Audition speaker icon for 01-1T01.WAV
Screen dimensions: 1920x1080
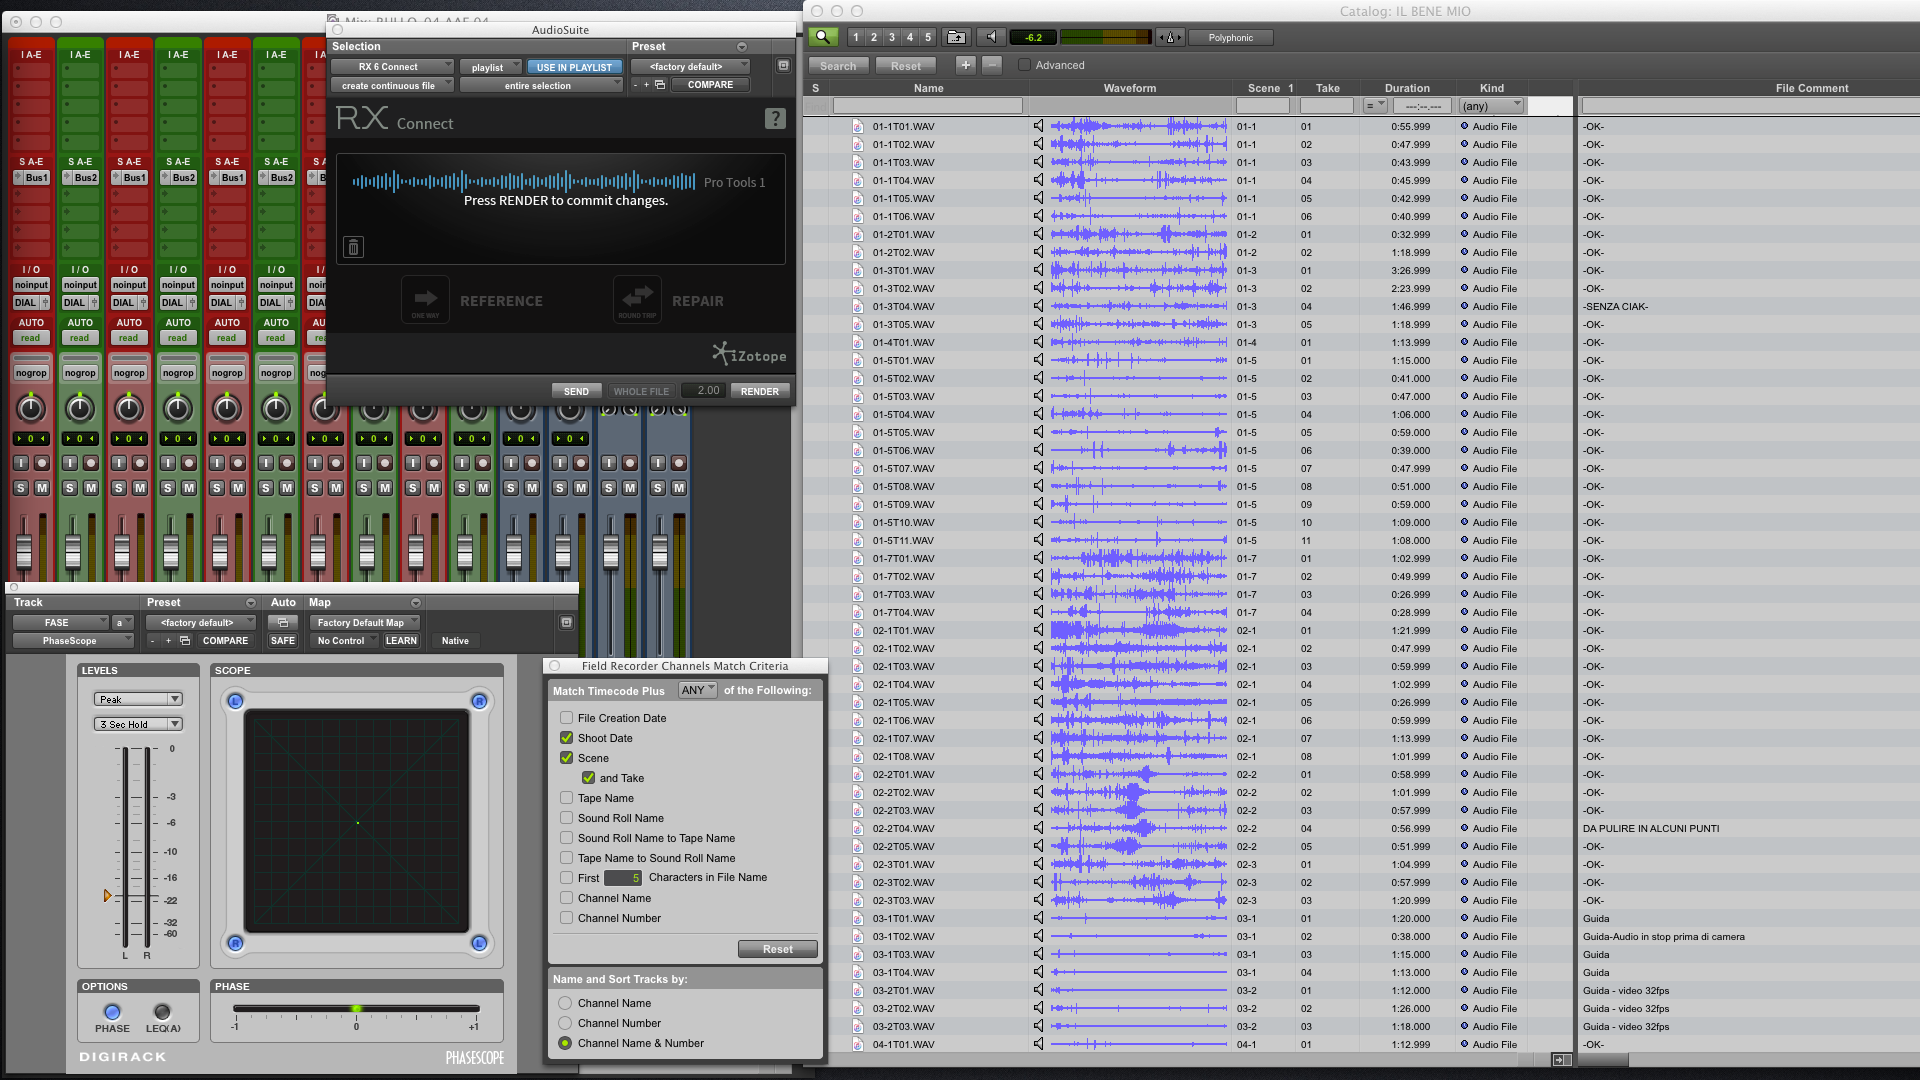[x=1038, y=127]
